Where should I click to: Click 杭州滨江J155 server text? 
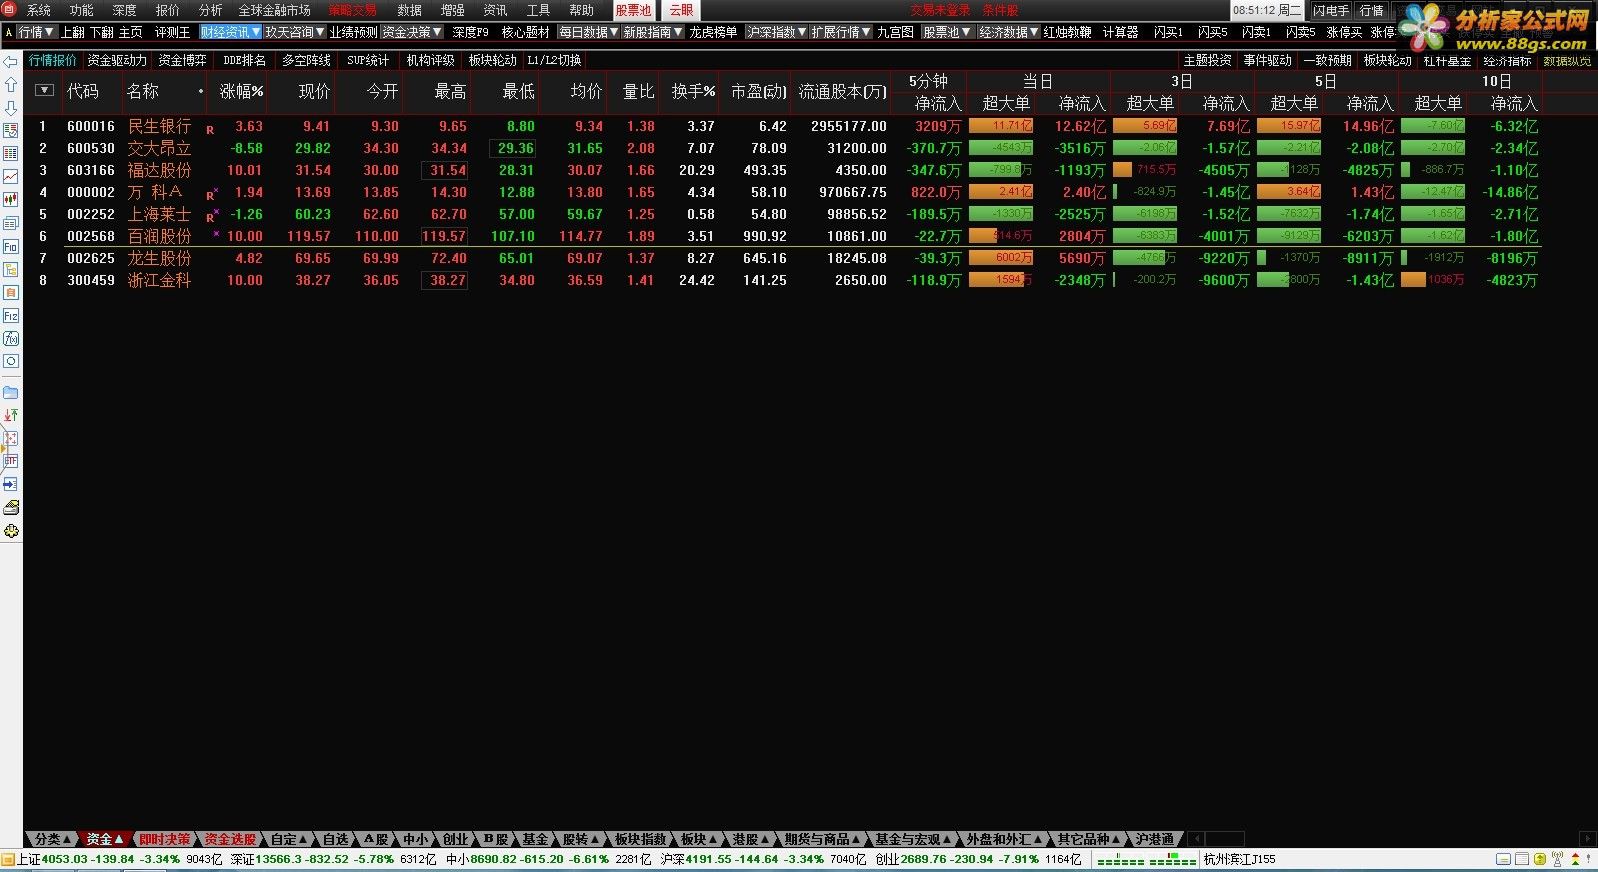click(1239, 859)
